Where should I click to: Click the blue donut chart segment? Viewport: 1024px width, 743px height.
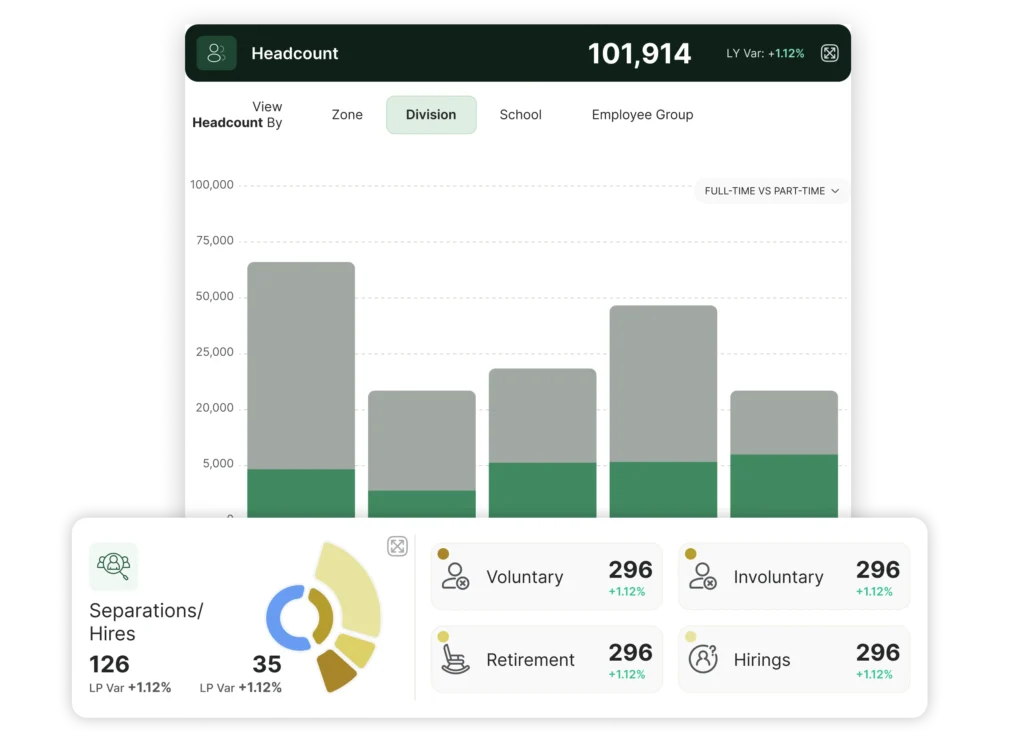[x=275, y=618]
